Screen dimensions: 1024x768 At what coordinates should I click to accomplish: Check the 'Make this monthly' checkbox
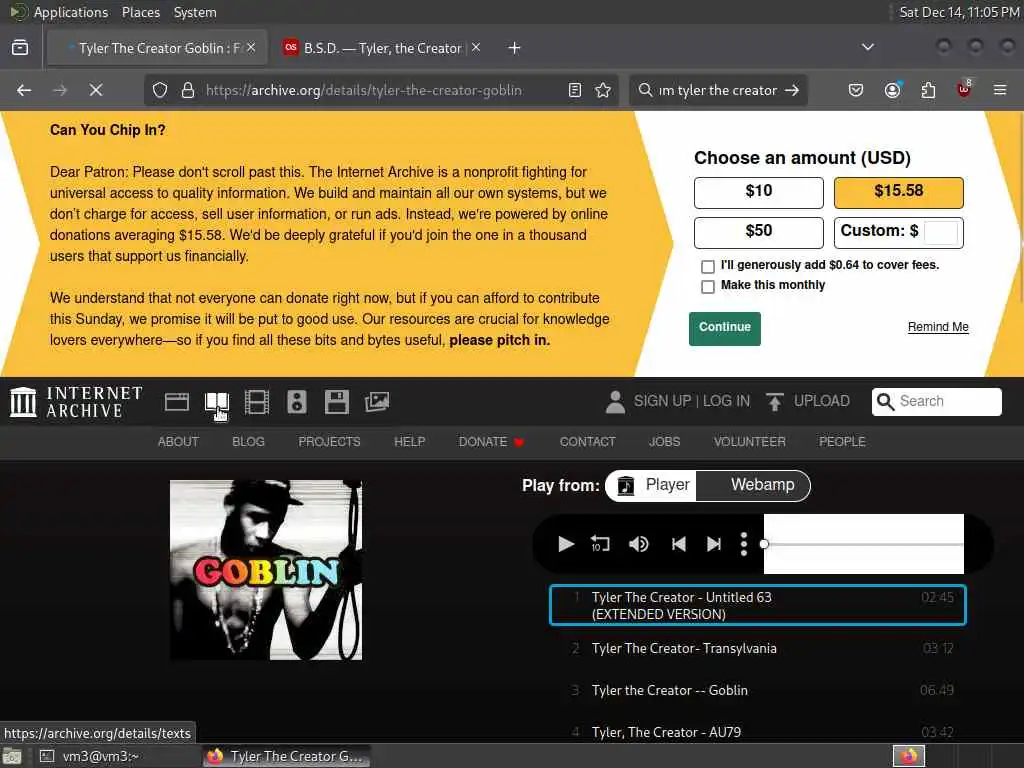tap(707, 287)
